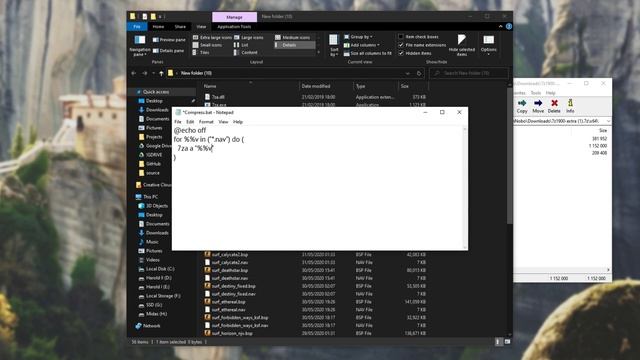640x360 pixels.
Task: Select surf_deathstar.nav file
Action: click(x=229, y=278)
